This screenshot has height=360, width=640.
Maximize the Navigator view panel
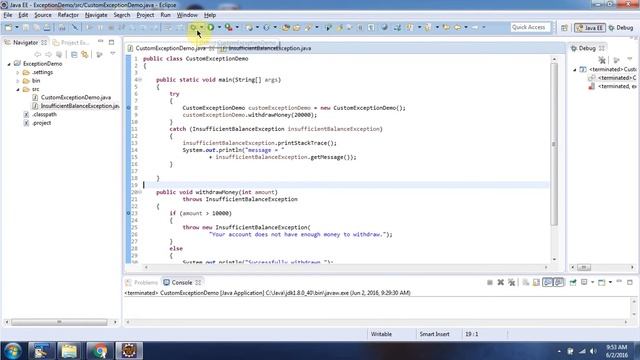(111, 42)
